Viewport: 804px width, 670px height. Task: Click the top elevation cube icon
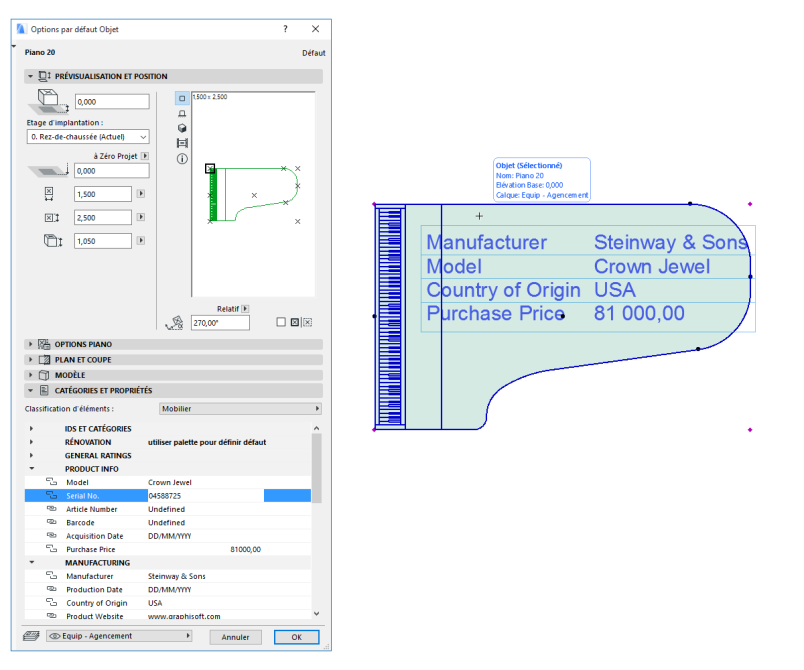[48, 101]
